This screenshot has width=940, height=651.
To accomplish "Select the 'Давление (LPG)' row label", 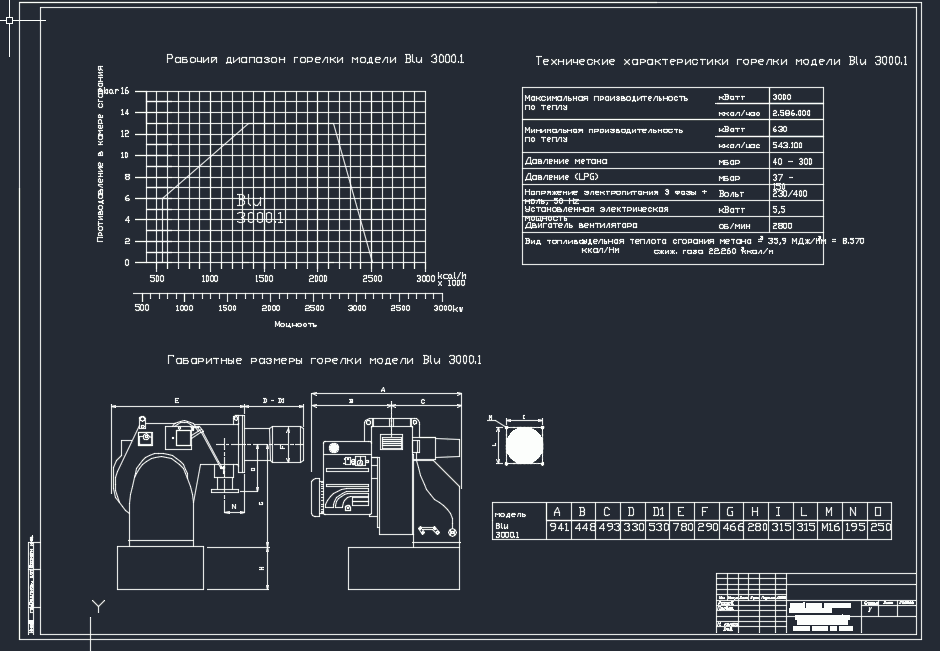I will pos(562,177).
